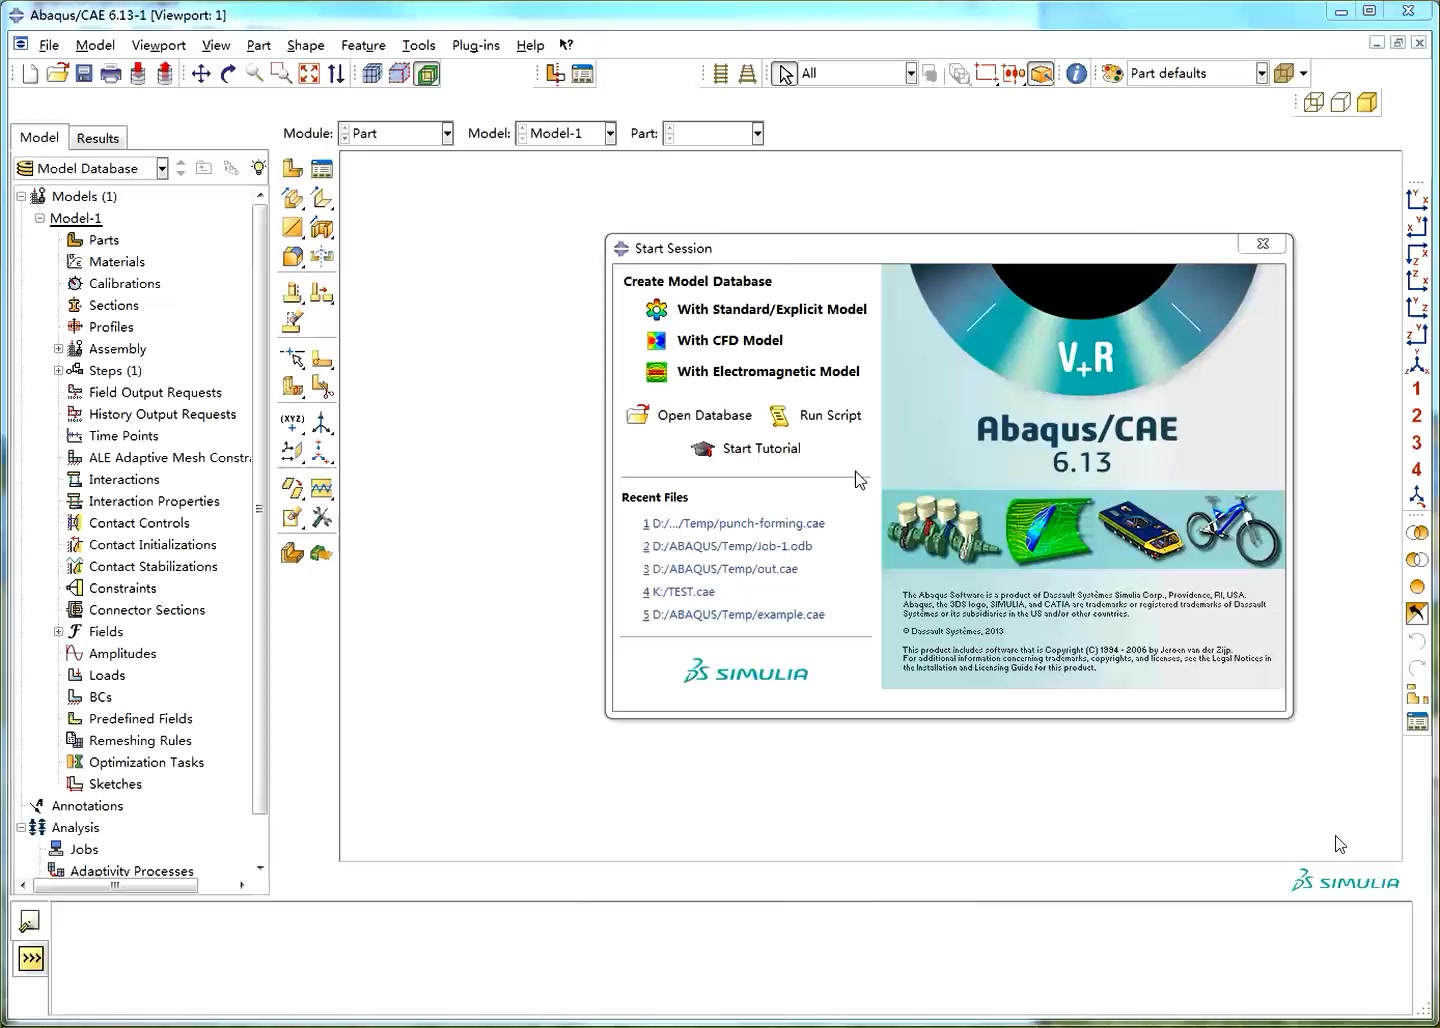The image size is (1440, 1028).
Task: Select the Rotate View tool
Action: coord(228,73)
